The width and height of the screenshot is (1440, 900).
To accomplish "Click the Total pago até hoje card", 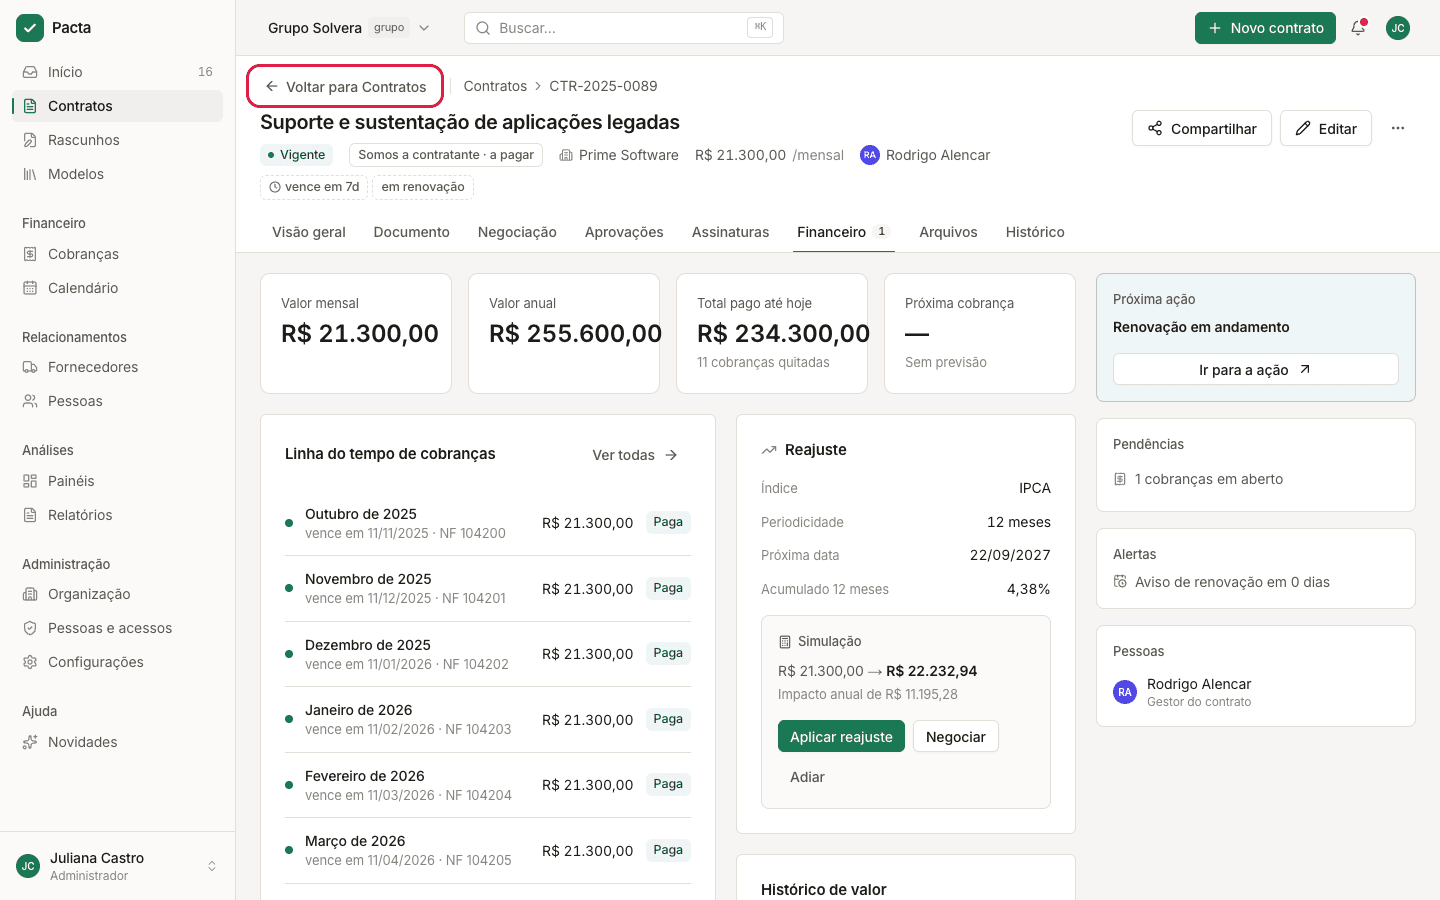I will click(772, 333).
